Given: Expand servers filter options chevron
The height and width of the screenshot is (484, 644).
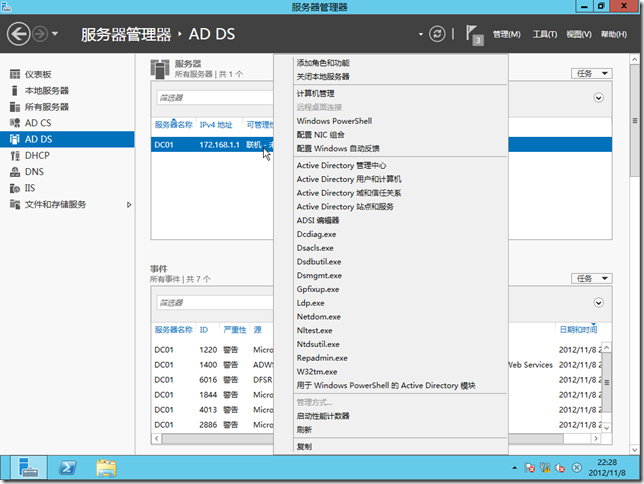Looking at the screenshot, I should (598, 98).
